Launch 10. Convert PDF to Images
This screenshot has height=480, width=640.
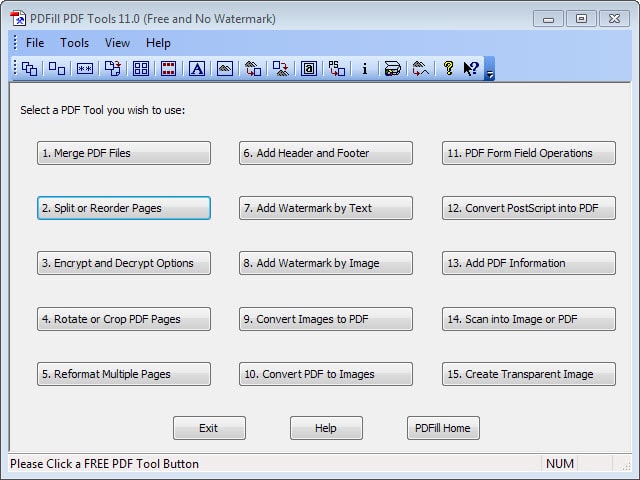point(326,374)
